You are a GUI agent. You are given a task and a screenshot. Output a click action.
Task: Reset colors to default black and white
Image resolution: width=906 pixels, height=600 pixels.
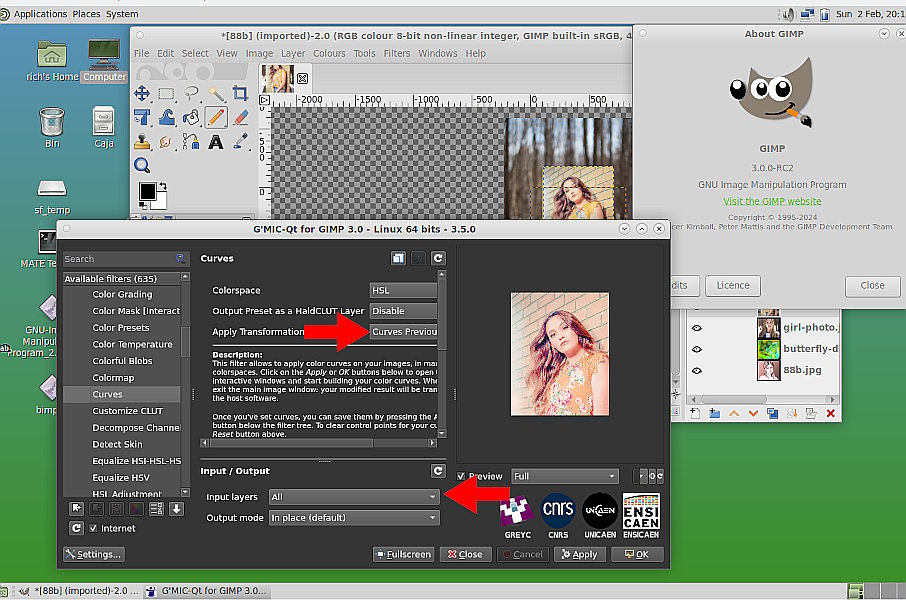(x=143, y=205)
